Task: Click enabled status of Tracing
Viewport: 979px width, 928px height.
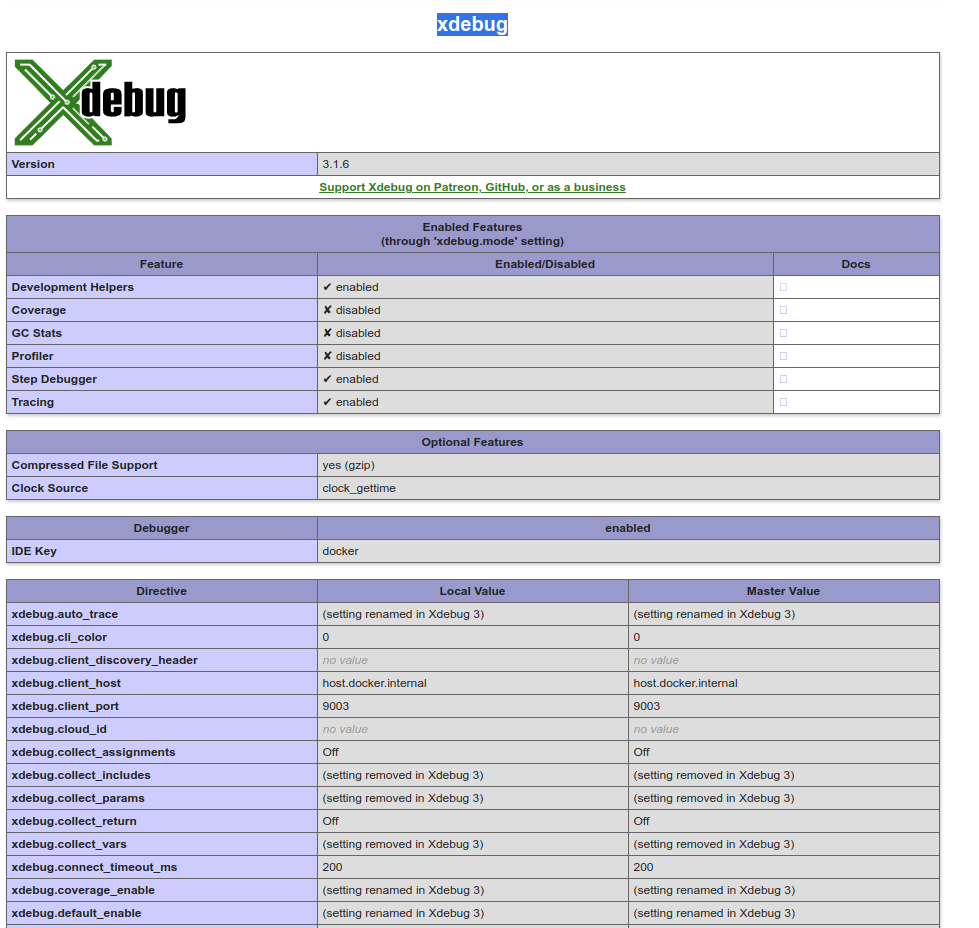Action: 350,402
